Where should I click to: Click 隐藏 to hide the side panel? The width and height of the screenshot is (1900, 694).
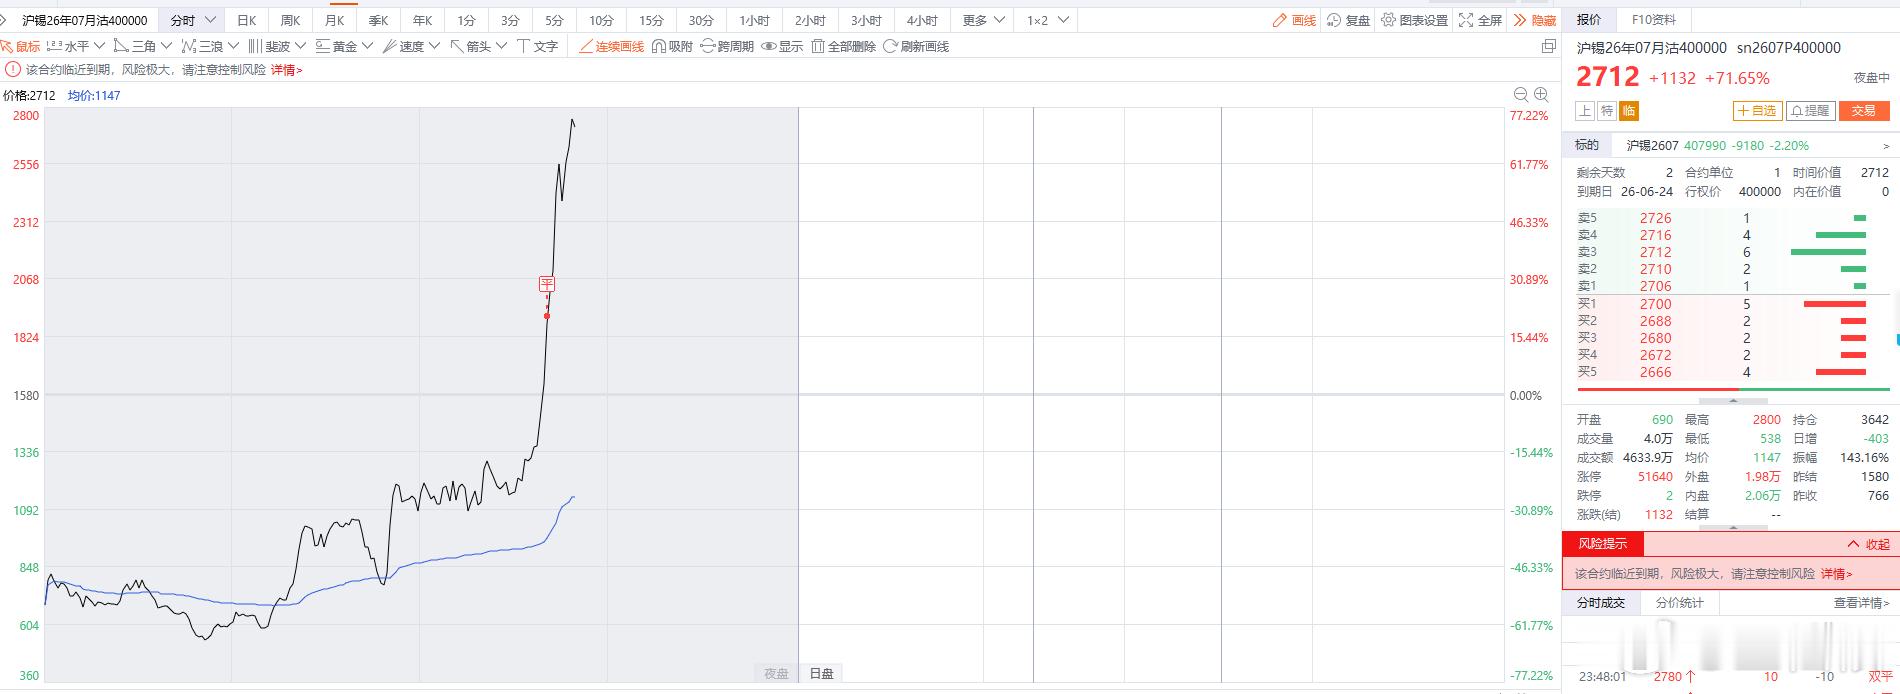[1535, 20]
